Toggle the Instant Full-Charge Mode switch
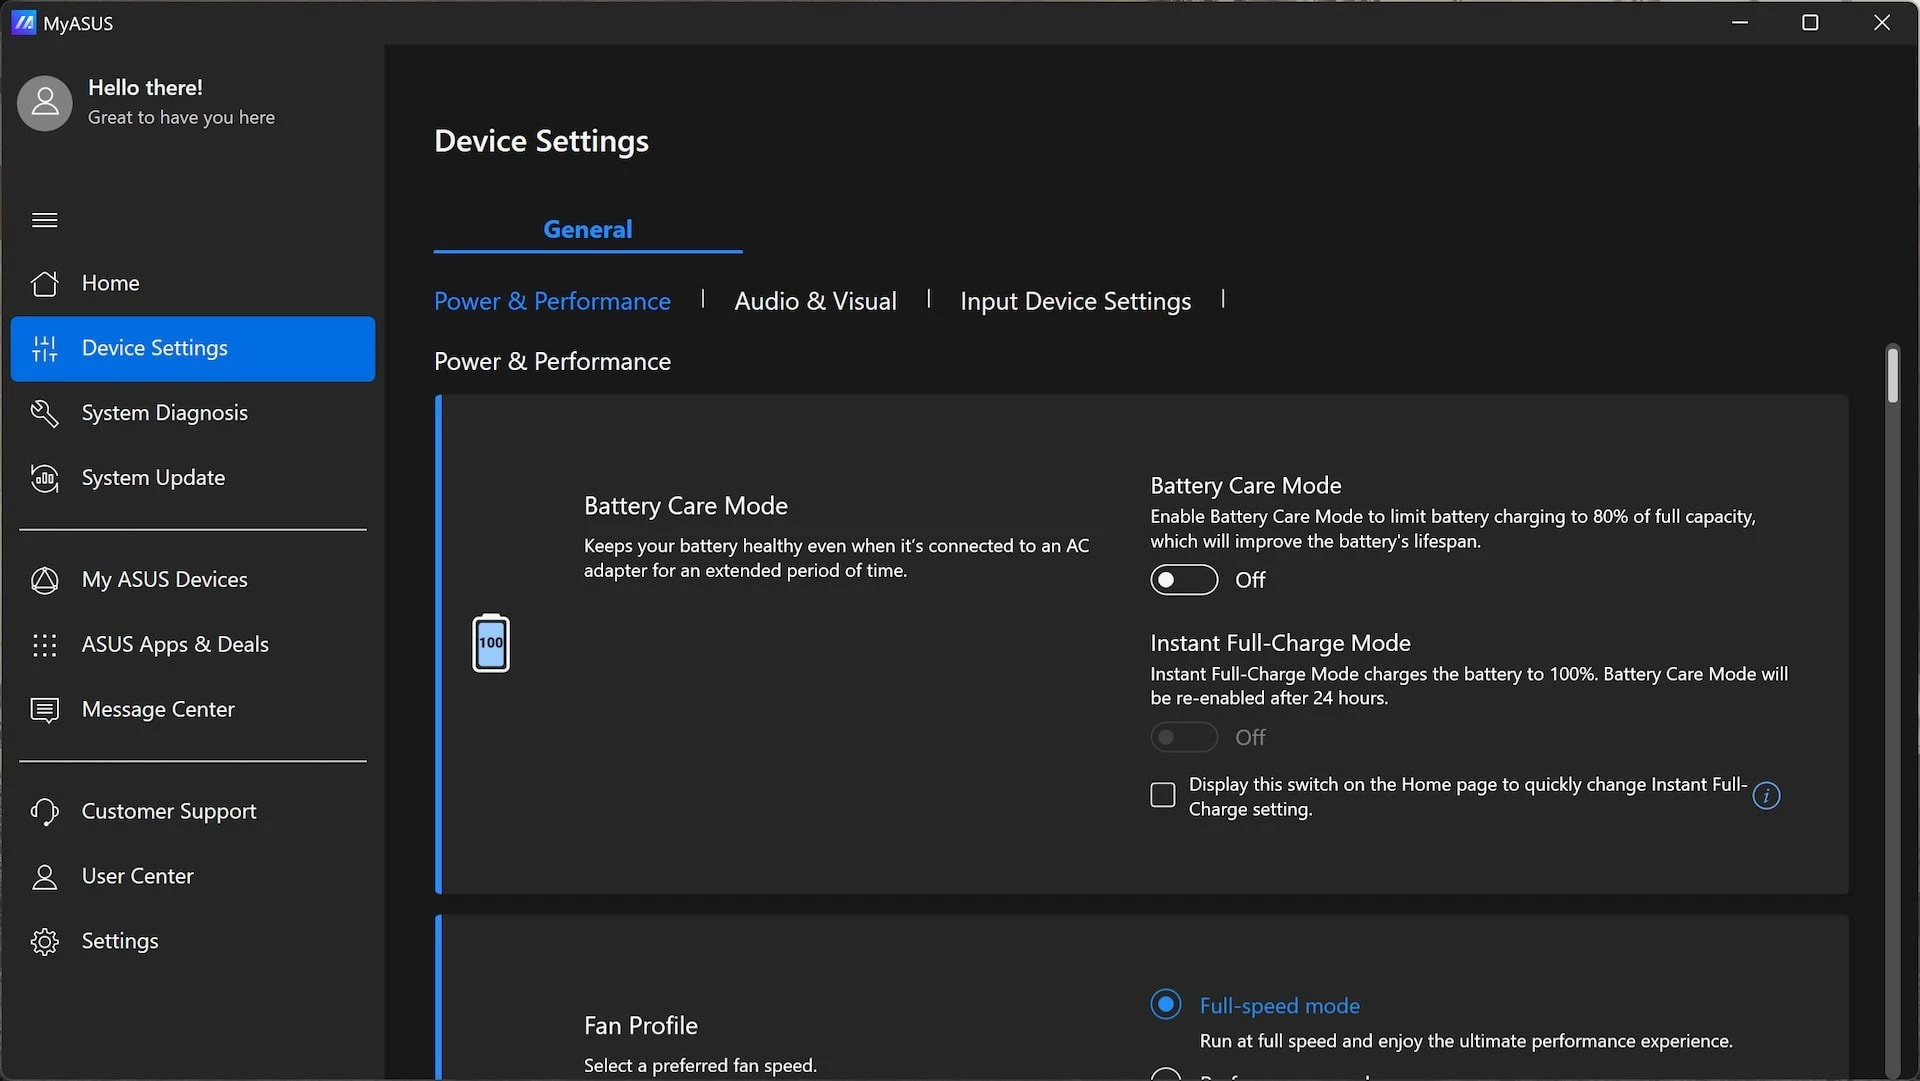This screenshot has width=1920, height=1081. coord(1184,738)
